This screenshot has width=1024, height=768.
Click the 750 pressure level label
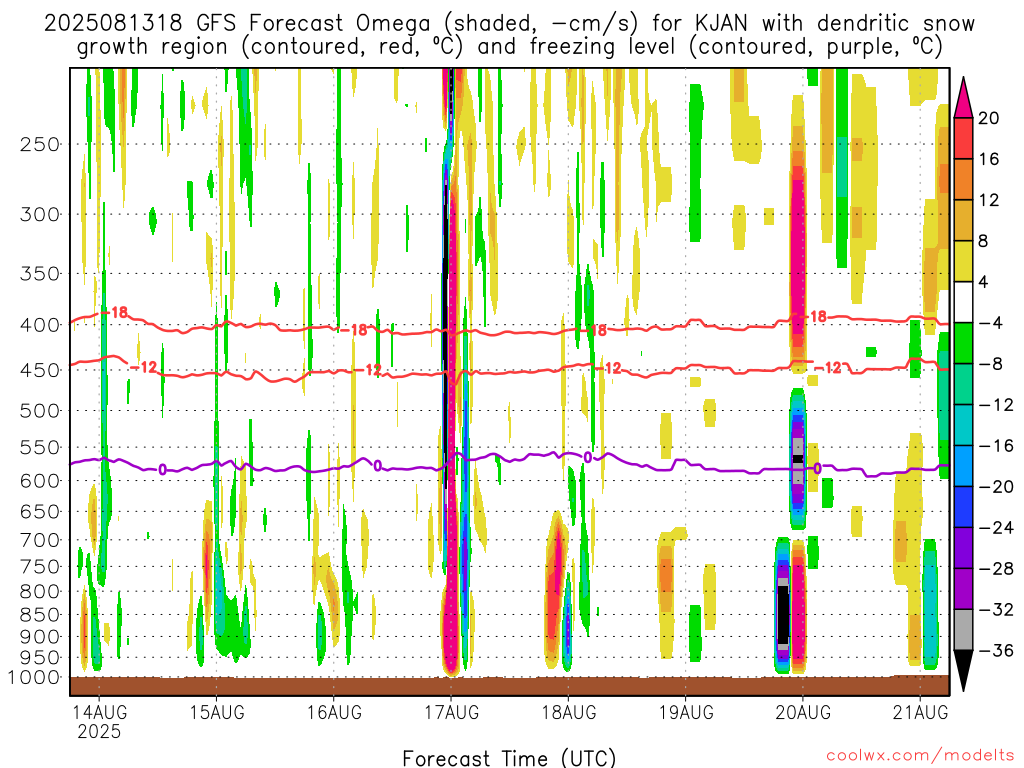[40, 566]
